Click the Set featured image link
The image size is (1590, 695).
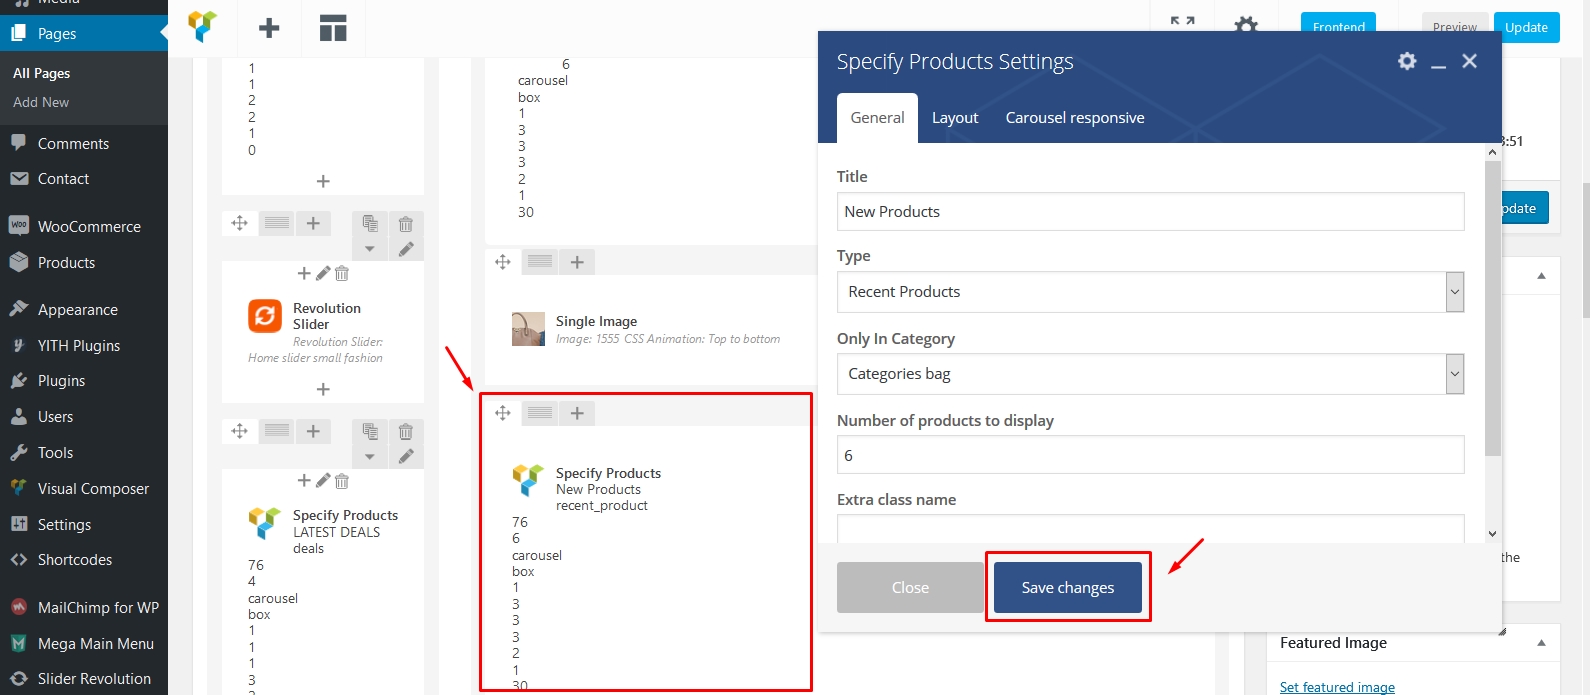click(x=1337, y=687)
